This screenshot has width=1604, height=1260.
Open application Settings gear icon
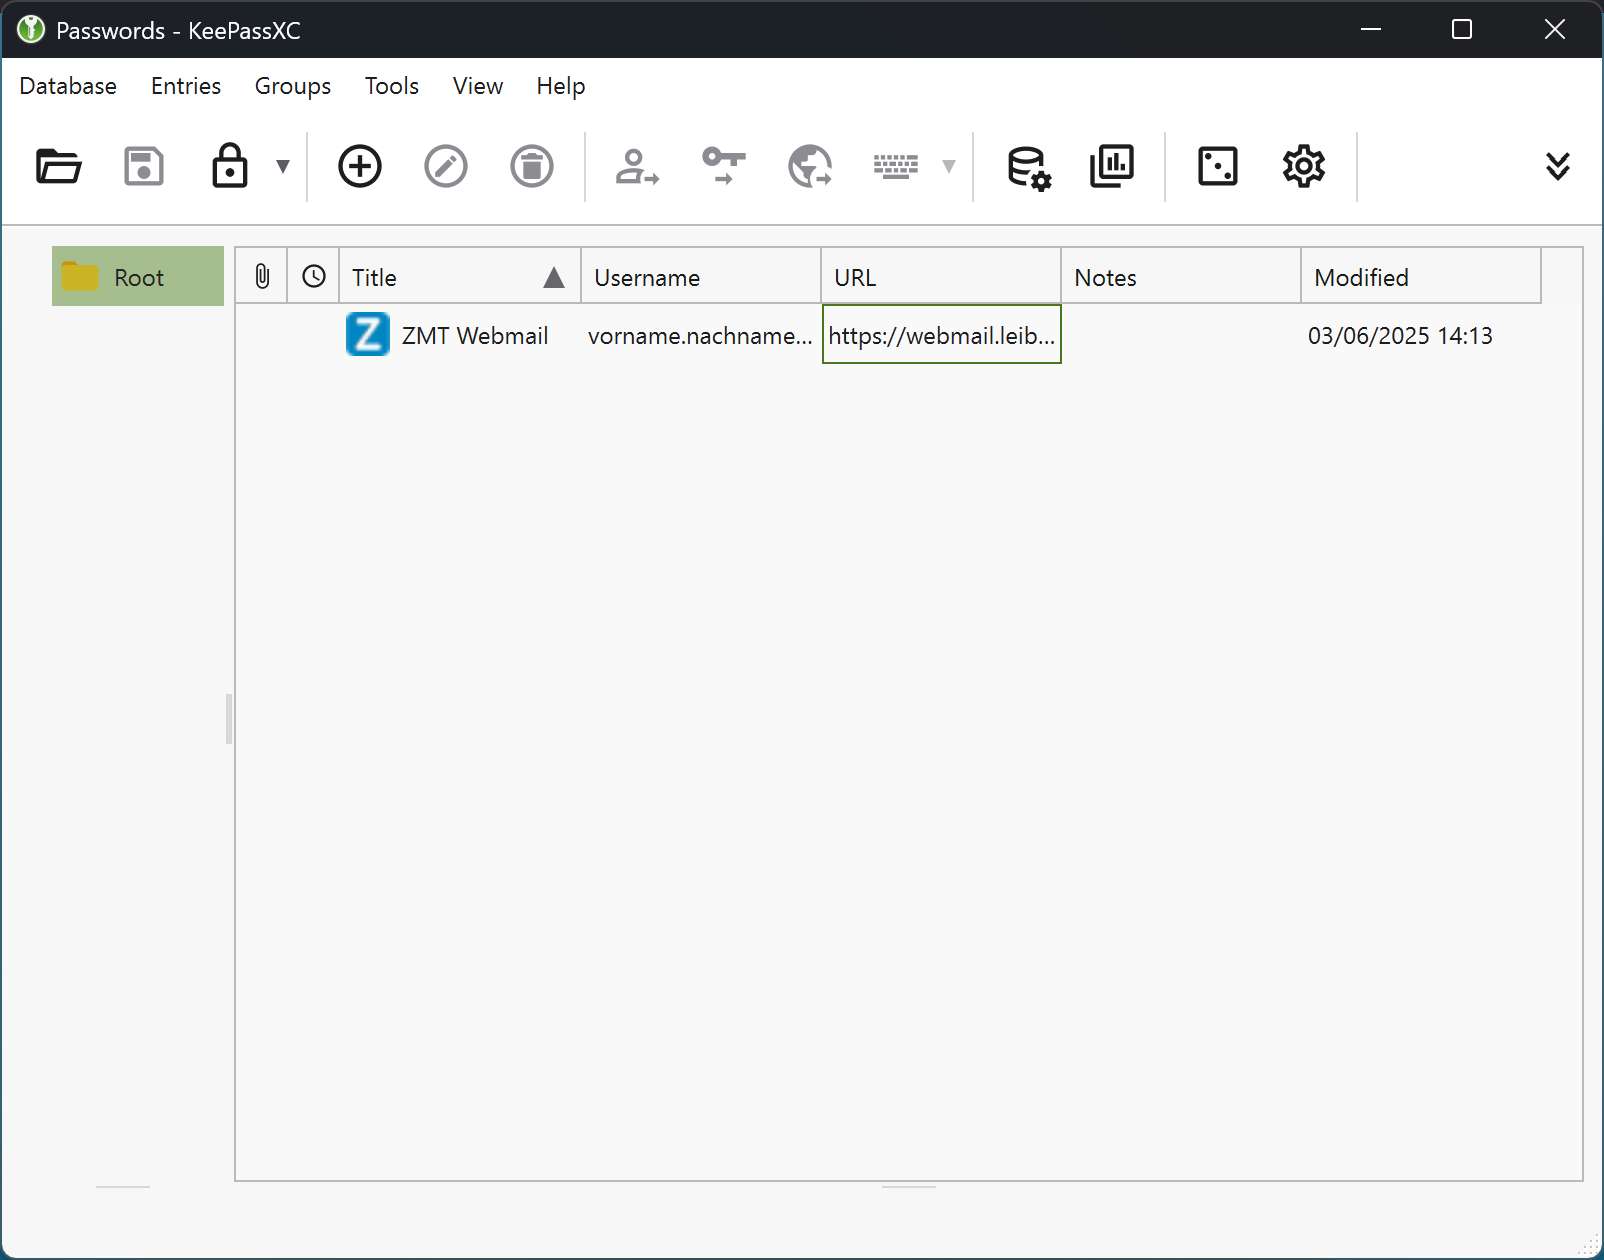1303,166
